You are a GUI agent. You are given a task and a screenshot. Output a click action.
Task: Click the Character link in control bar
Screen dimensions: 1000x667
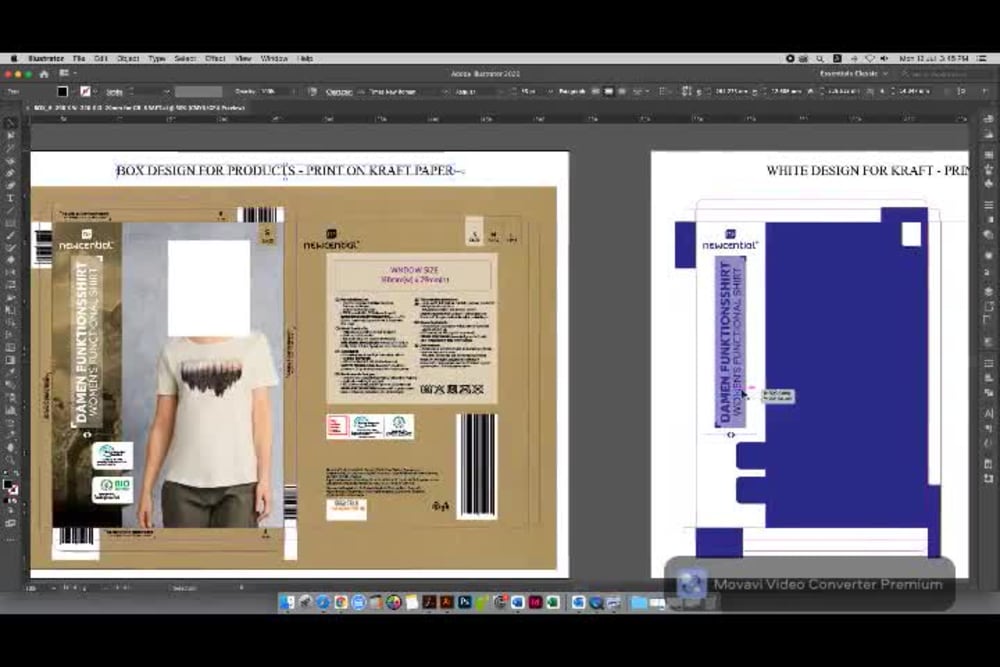pos(339,92)
